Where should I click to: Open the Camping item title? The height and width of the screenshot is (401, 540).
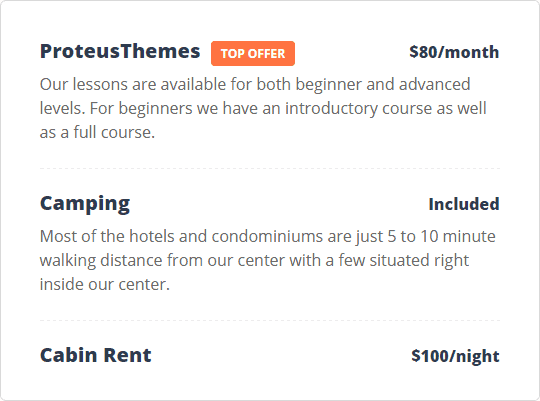click(85, 204)
